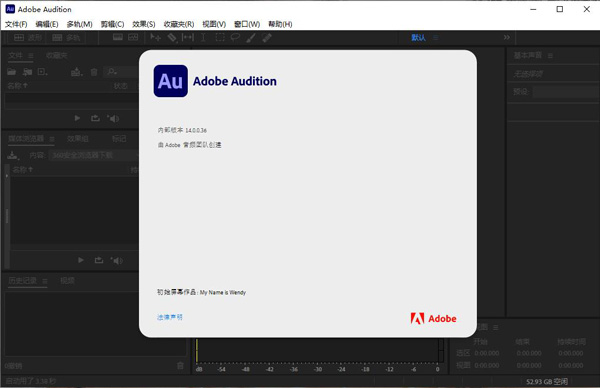This screenshot has width=600, height=388.
Task: Open the 预设 preset dropdown
Action: [566, 91]
